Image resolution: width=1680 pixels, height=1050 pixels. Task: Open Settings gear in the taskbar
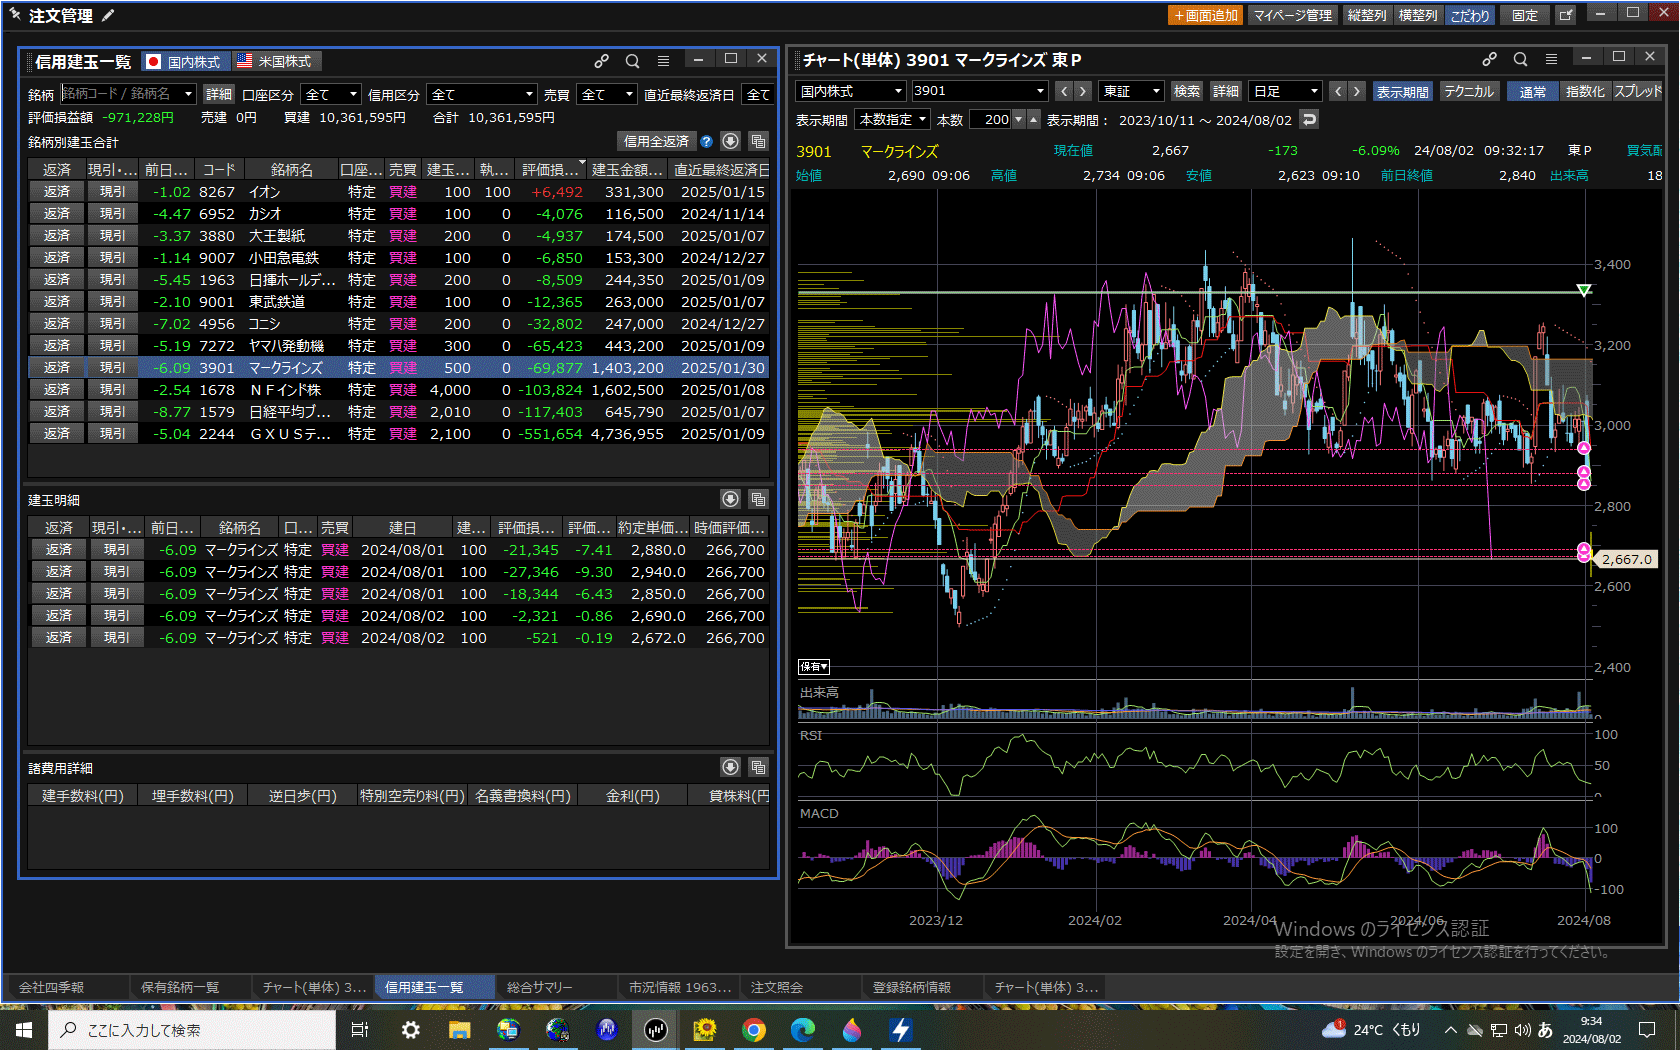coord(410,1030)
